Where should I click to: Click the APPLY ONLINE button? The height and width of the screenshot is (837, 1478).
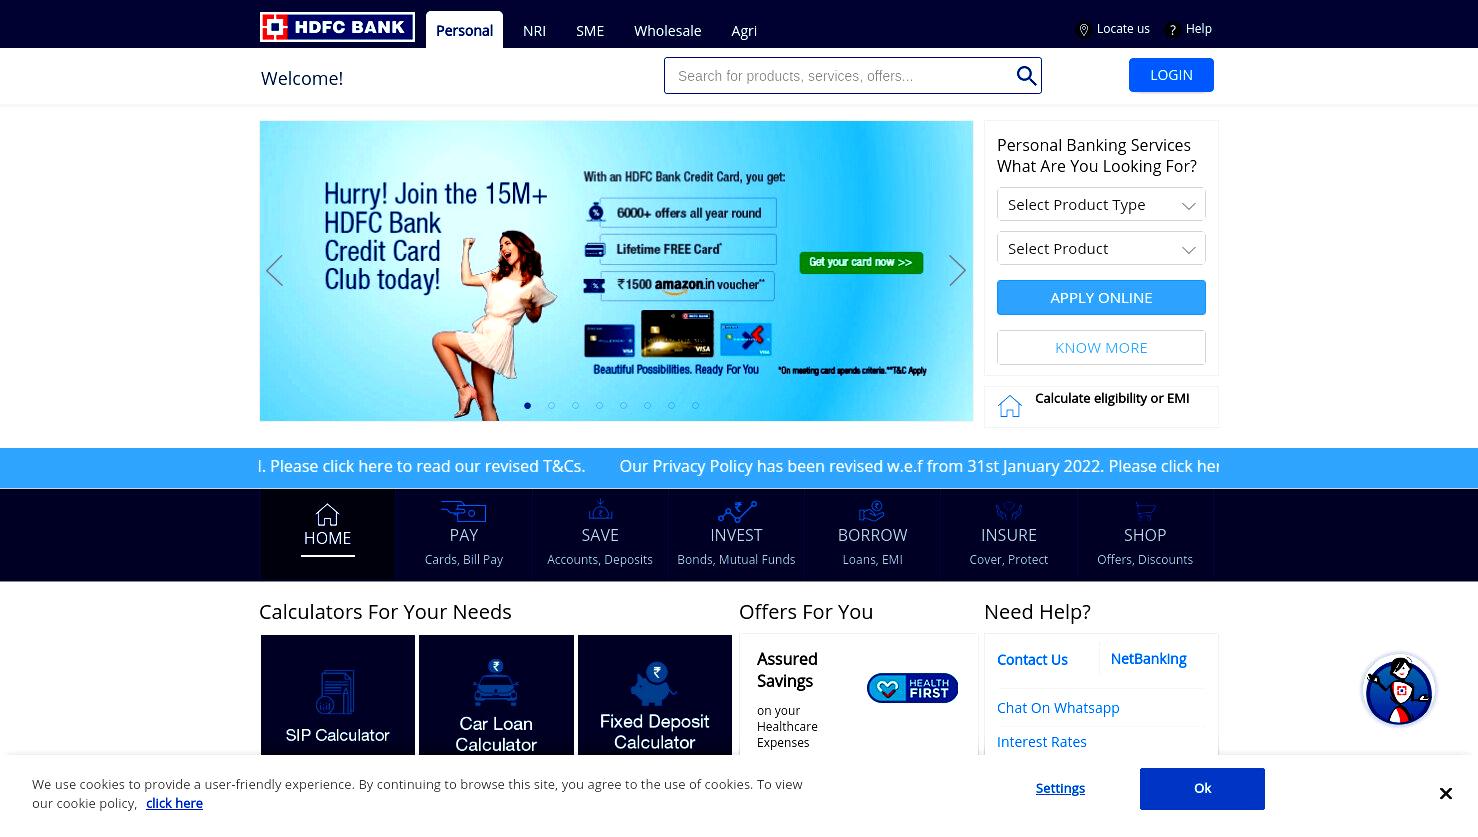(1101, 298)
